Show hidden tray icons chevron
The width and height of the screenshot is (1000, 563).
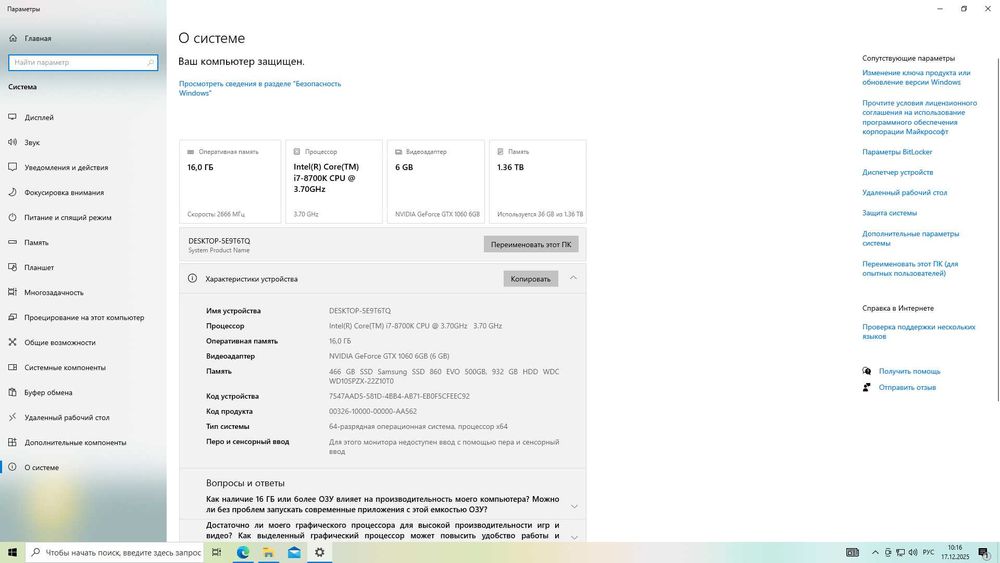point(875,552)
